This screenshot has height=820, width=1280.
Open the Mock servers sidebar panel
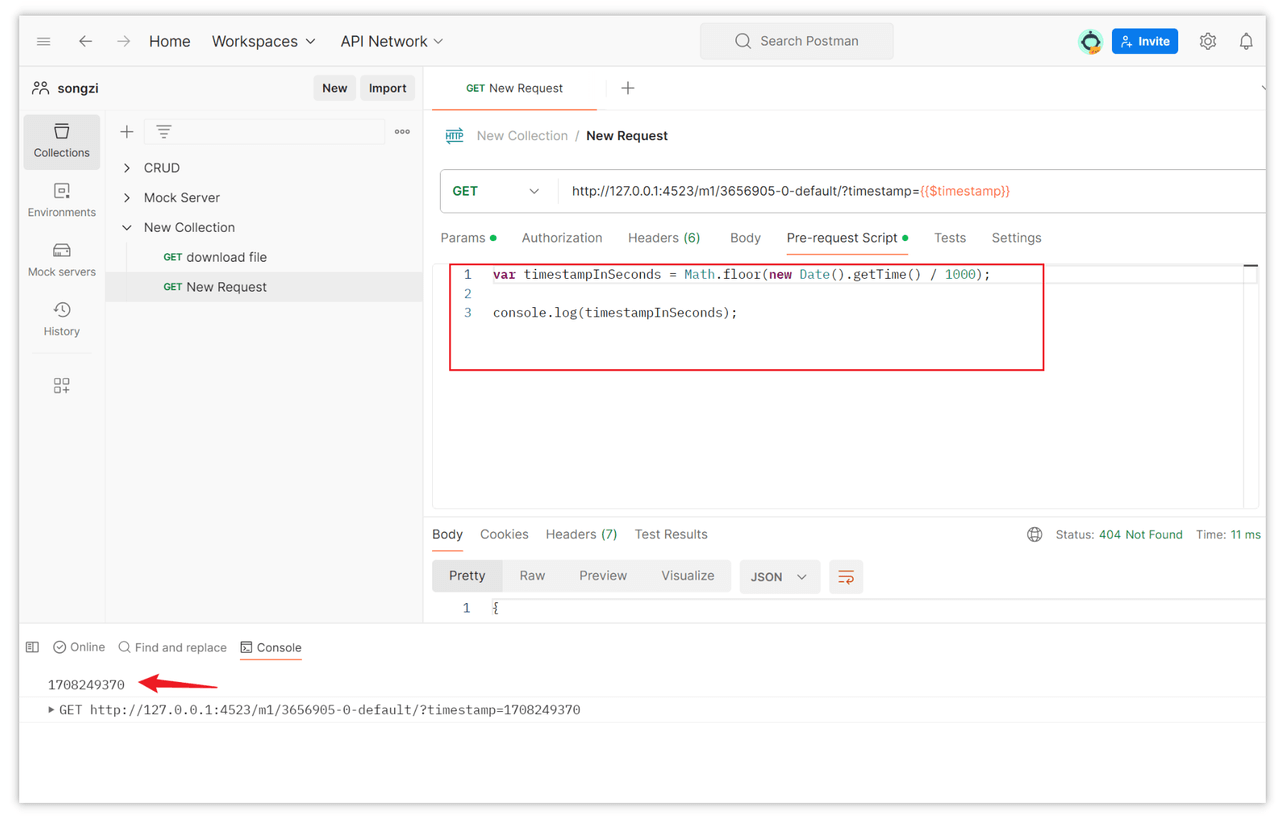click(61, 259)
